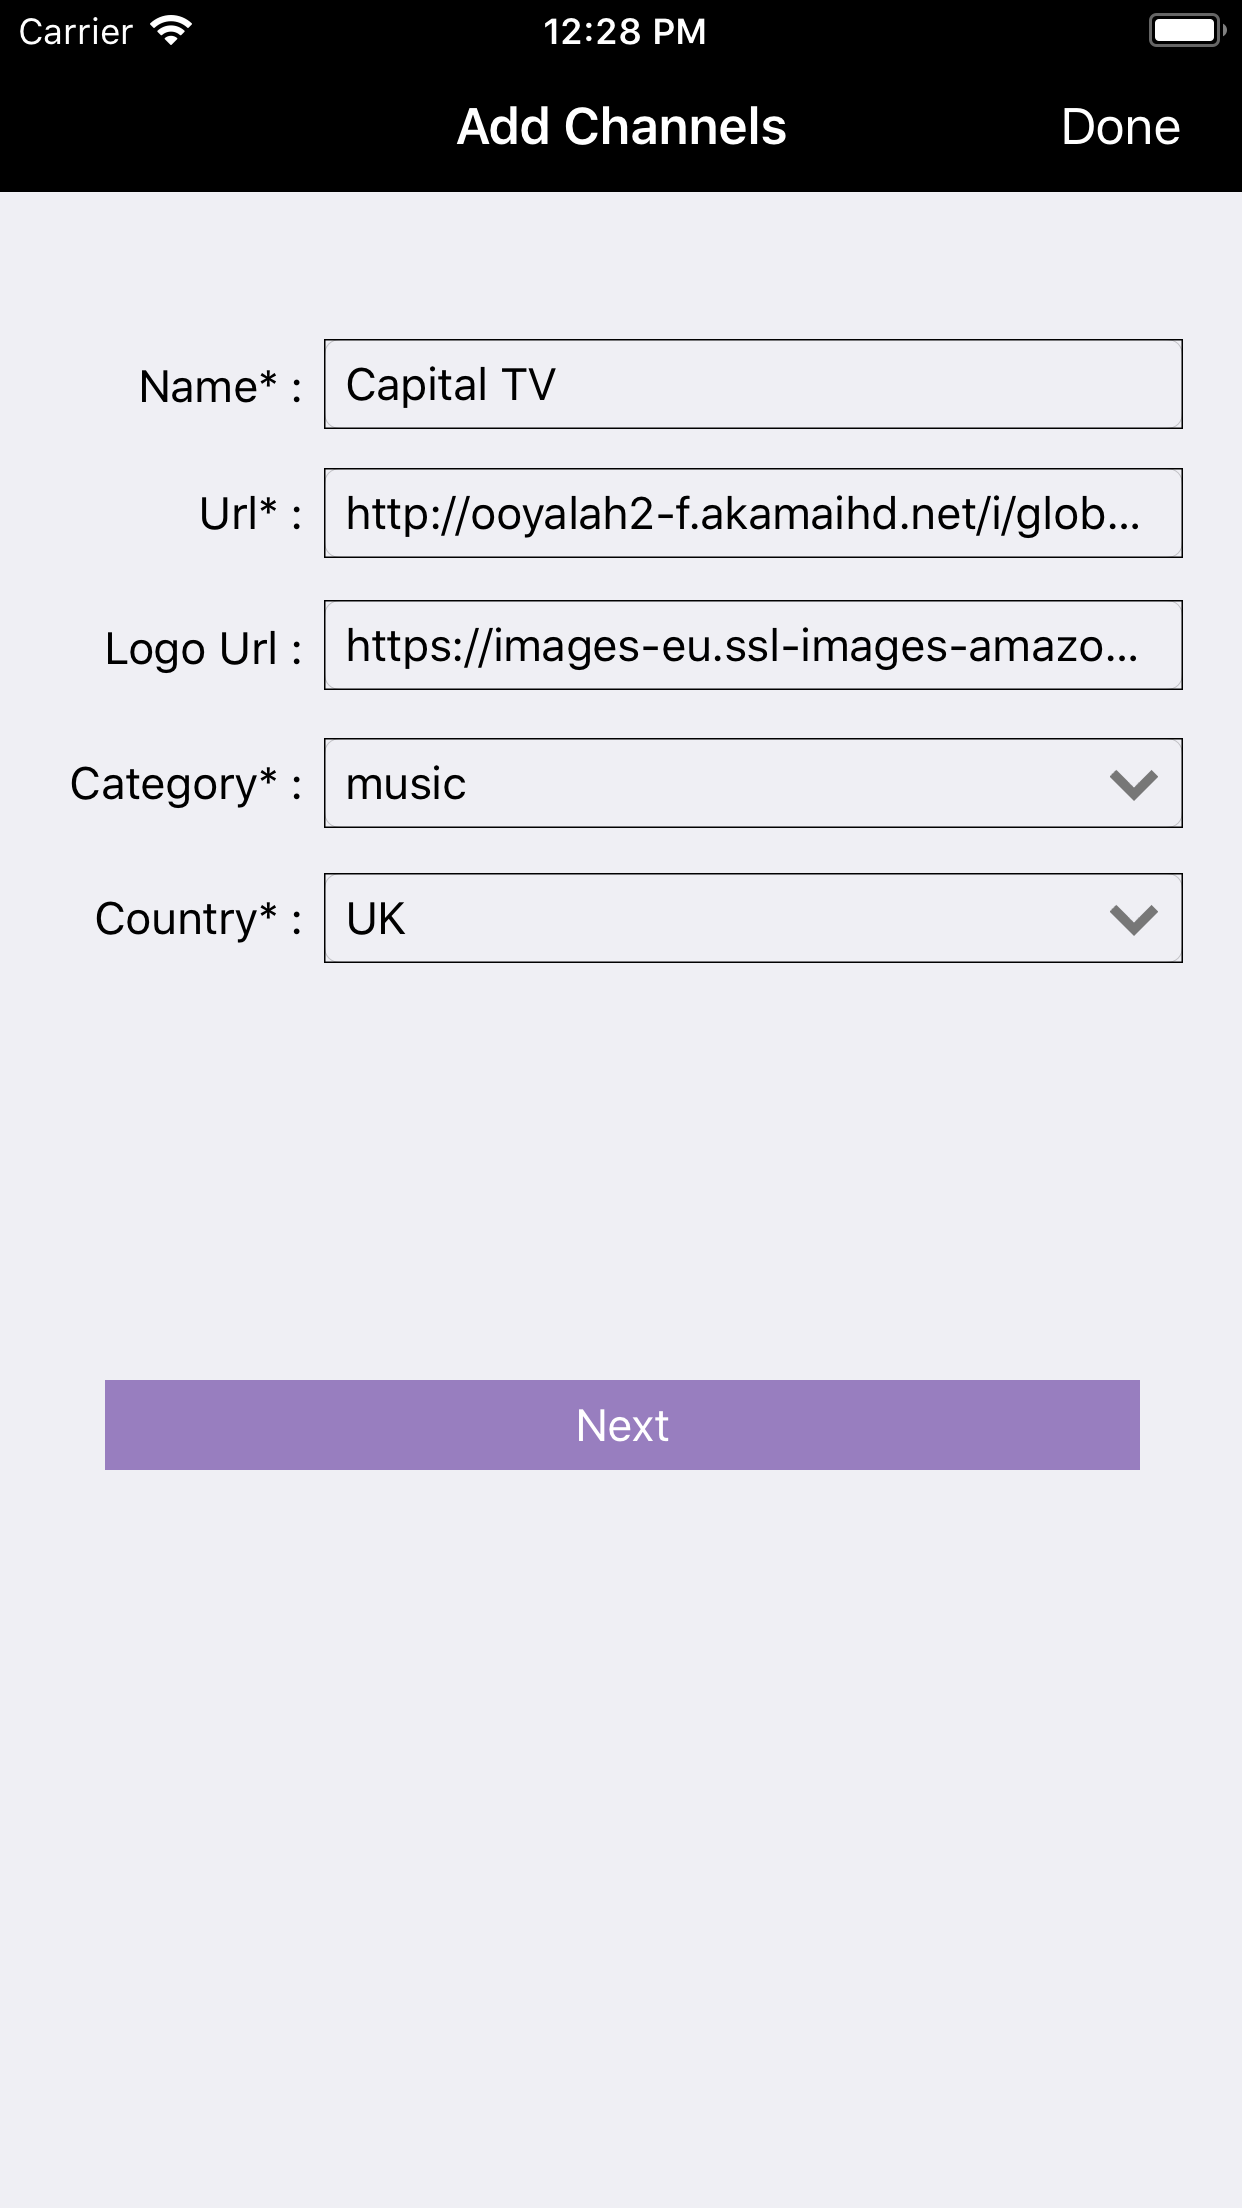The width and height of the screenshot is (1242, 2208).
Task: Click the Category* label
Action: point(186,784)
